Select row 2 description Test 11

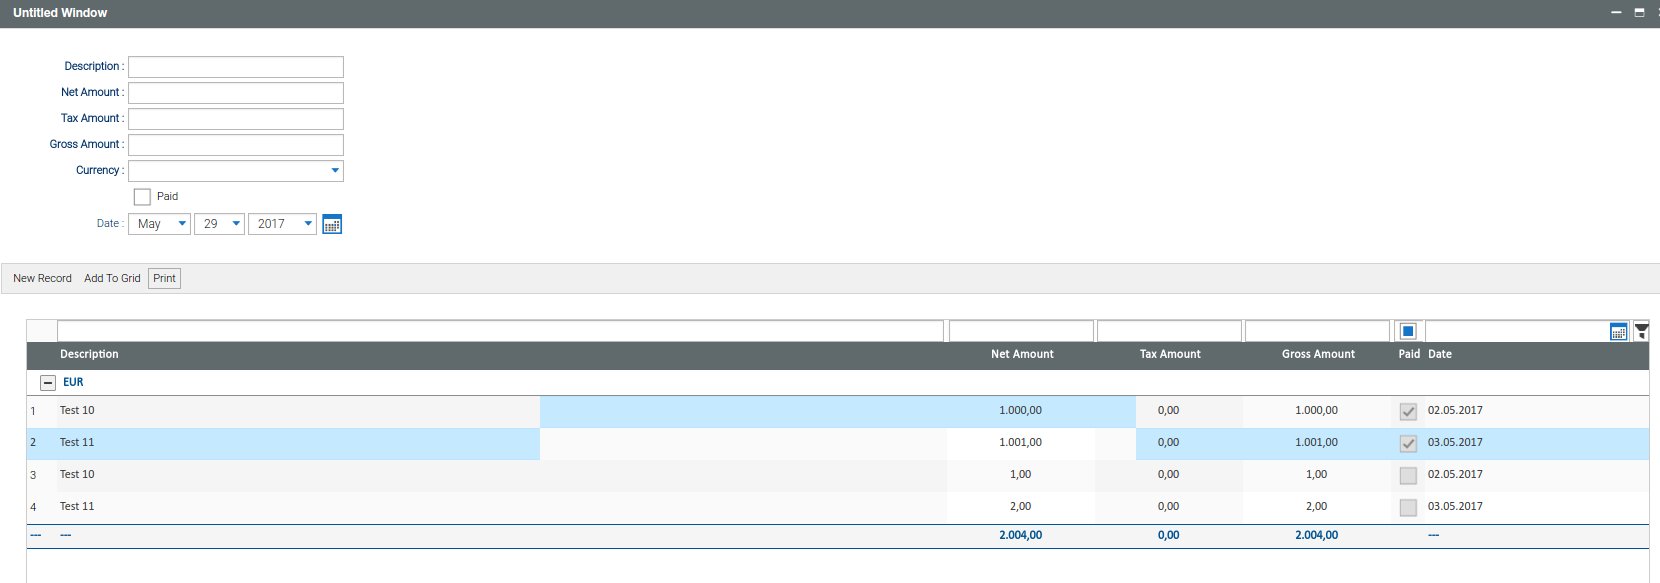[x=77, y=443]
